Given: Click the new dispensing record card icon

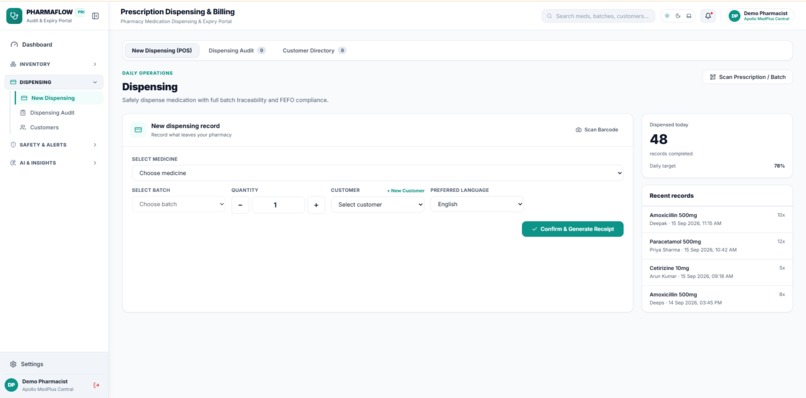Looking at the screenshot, I should click(138, 130).
